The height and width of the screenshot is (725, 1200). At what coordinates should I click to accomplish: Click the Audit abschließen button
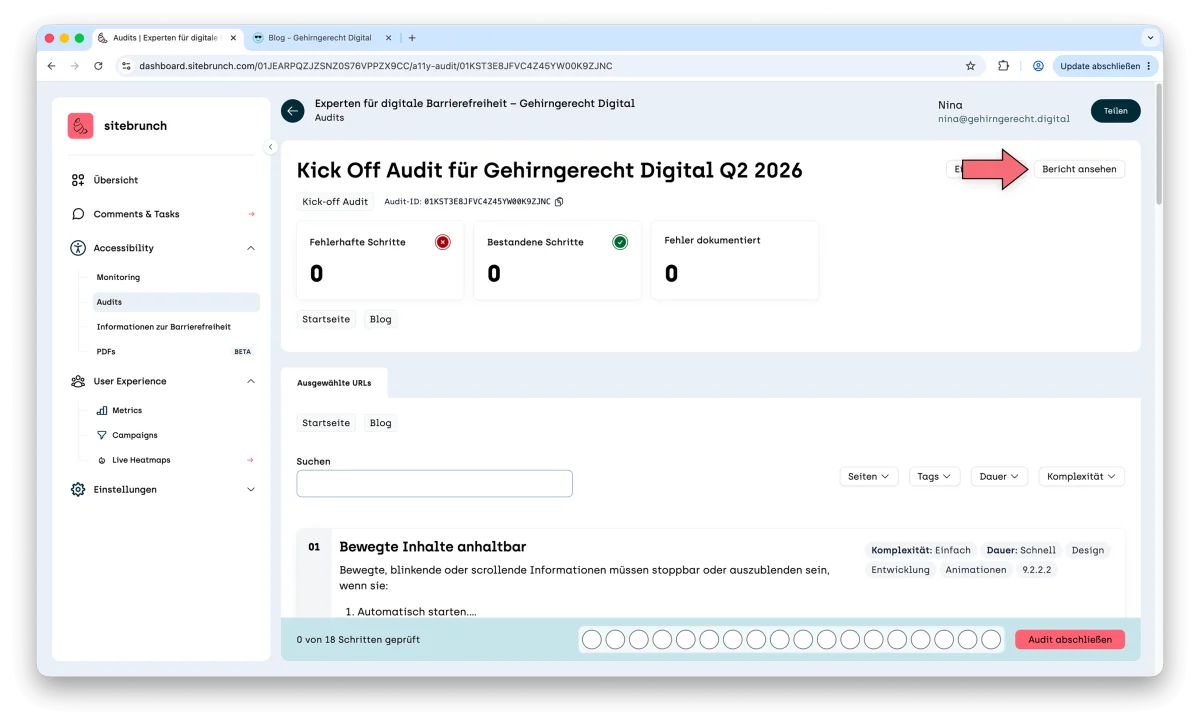pos(1070,639)
